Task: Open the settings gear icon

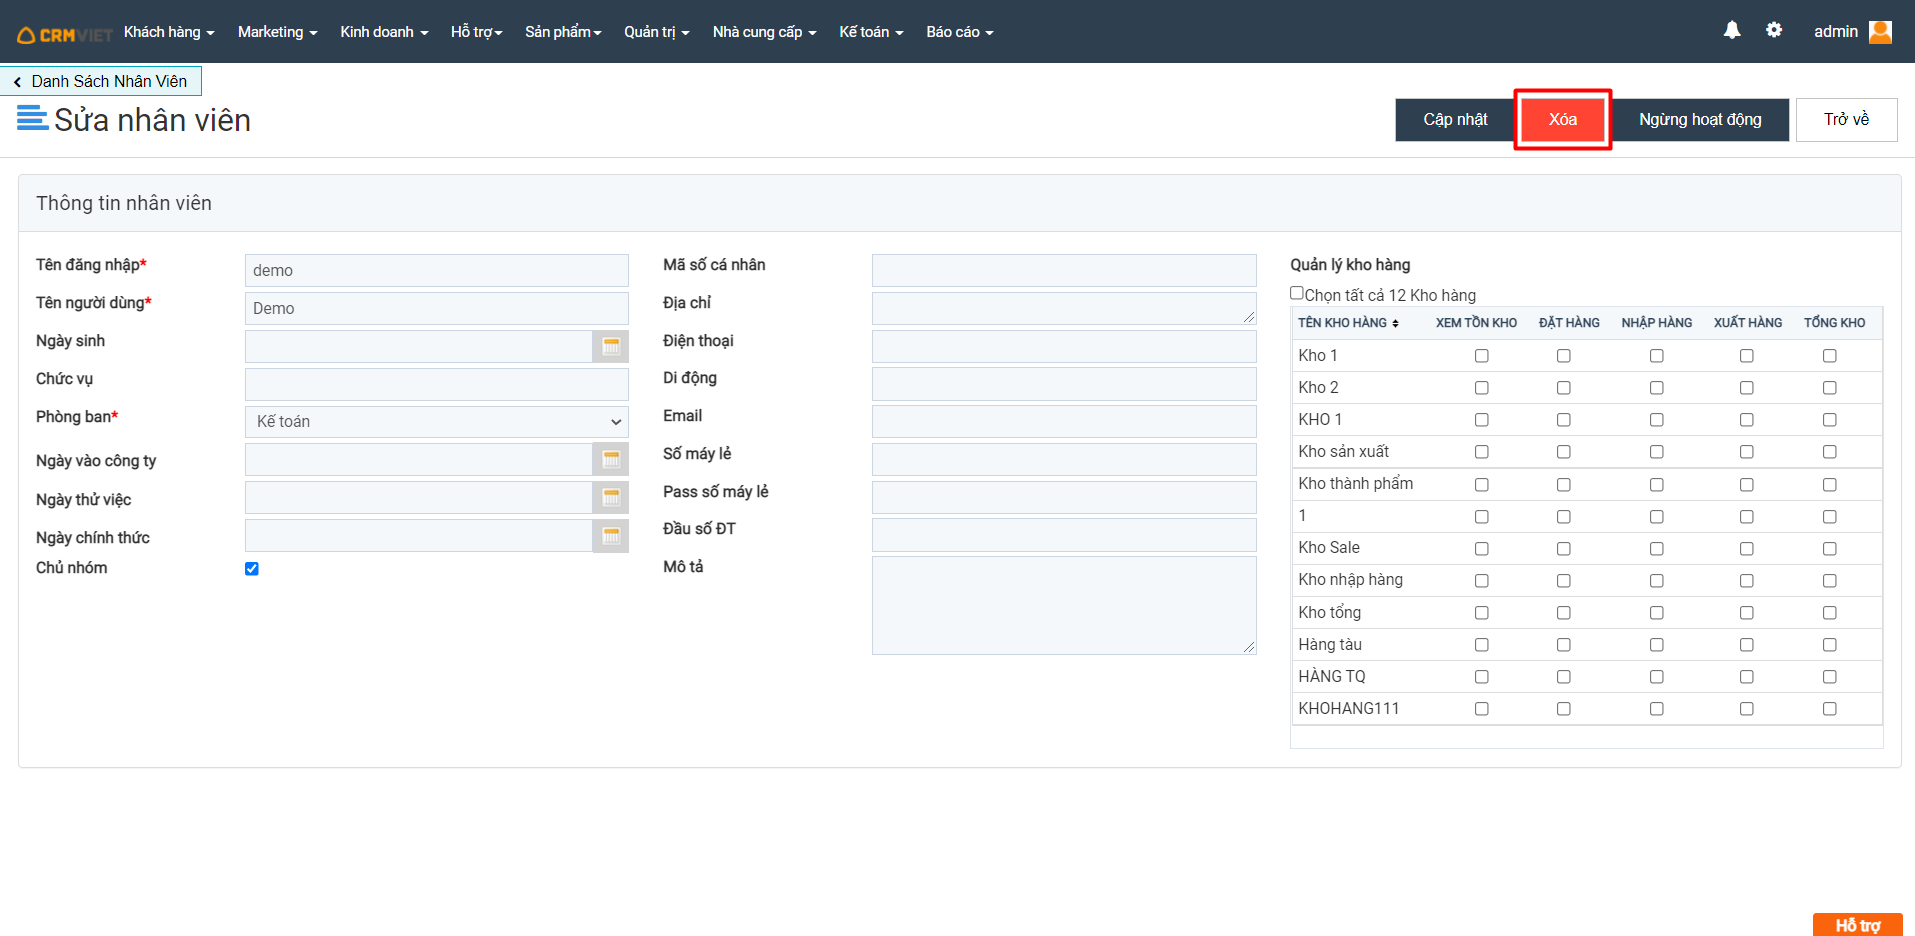Action: tap(1774, 31)
